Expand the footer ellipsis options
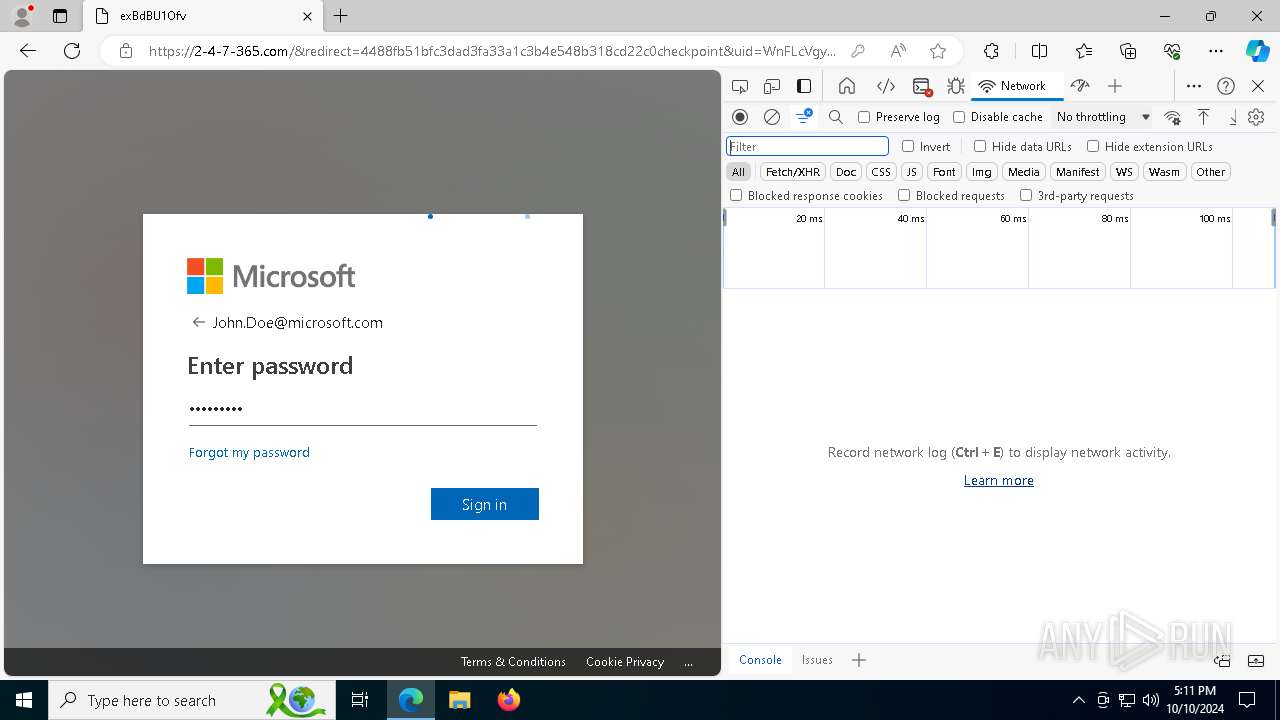 pos(688,662)
